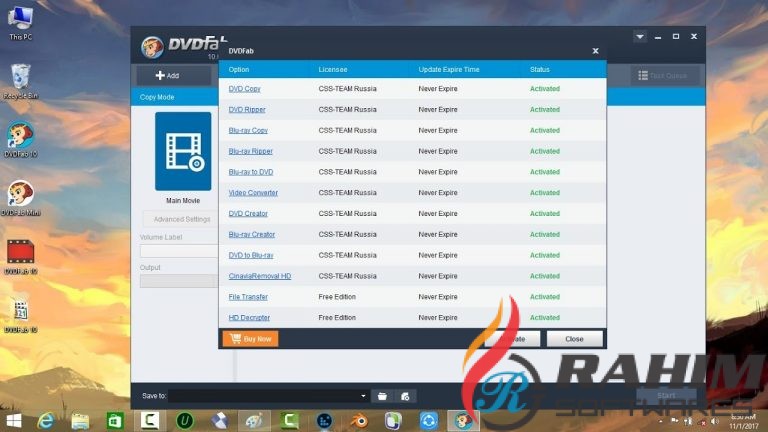The height and width of the screenshot is (432, 768).
Task: Open the DVD Creator option link
Action: (x=248, y=214)
